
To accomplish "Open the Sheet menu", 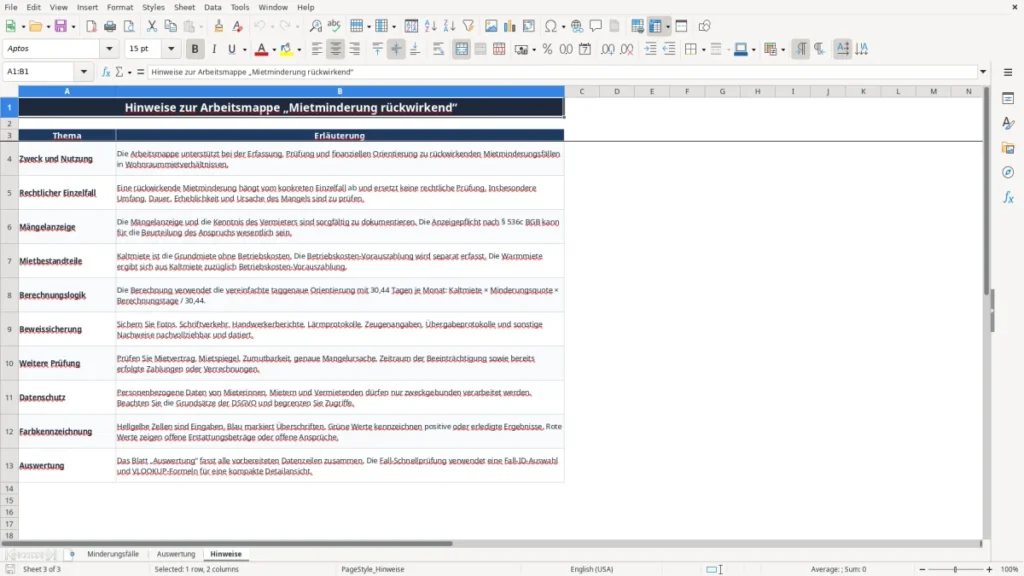I will click(184, 7).
